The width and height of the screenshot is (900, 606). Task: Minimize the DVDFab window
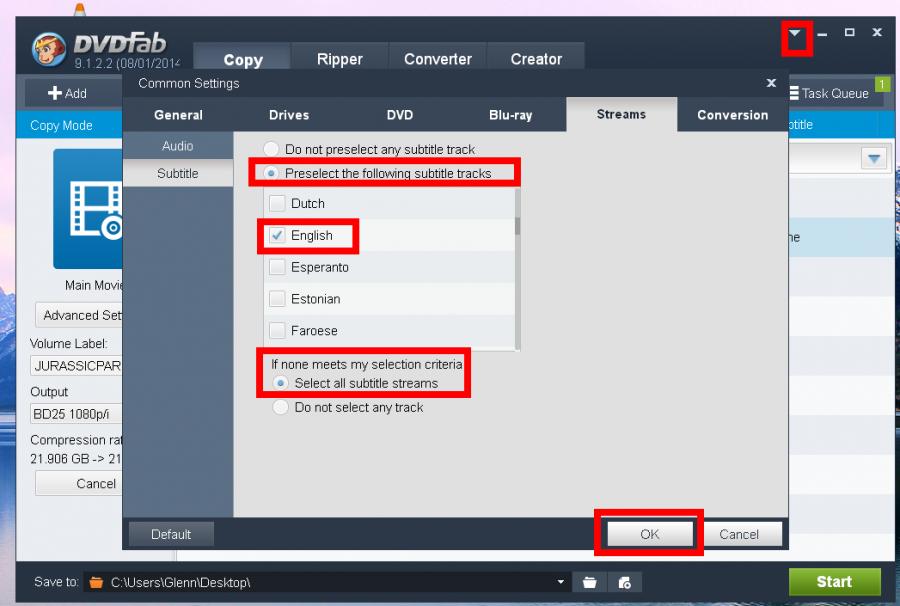(822, 34)
